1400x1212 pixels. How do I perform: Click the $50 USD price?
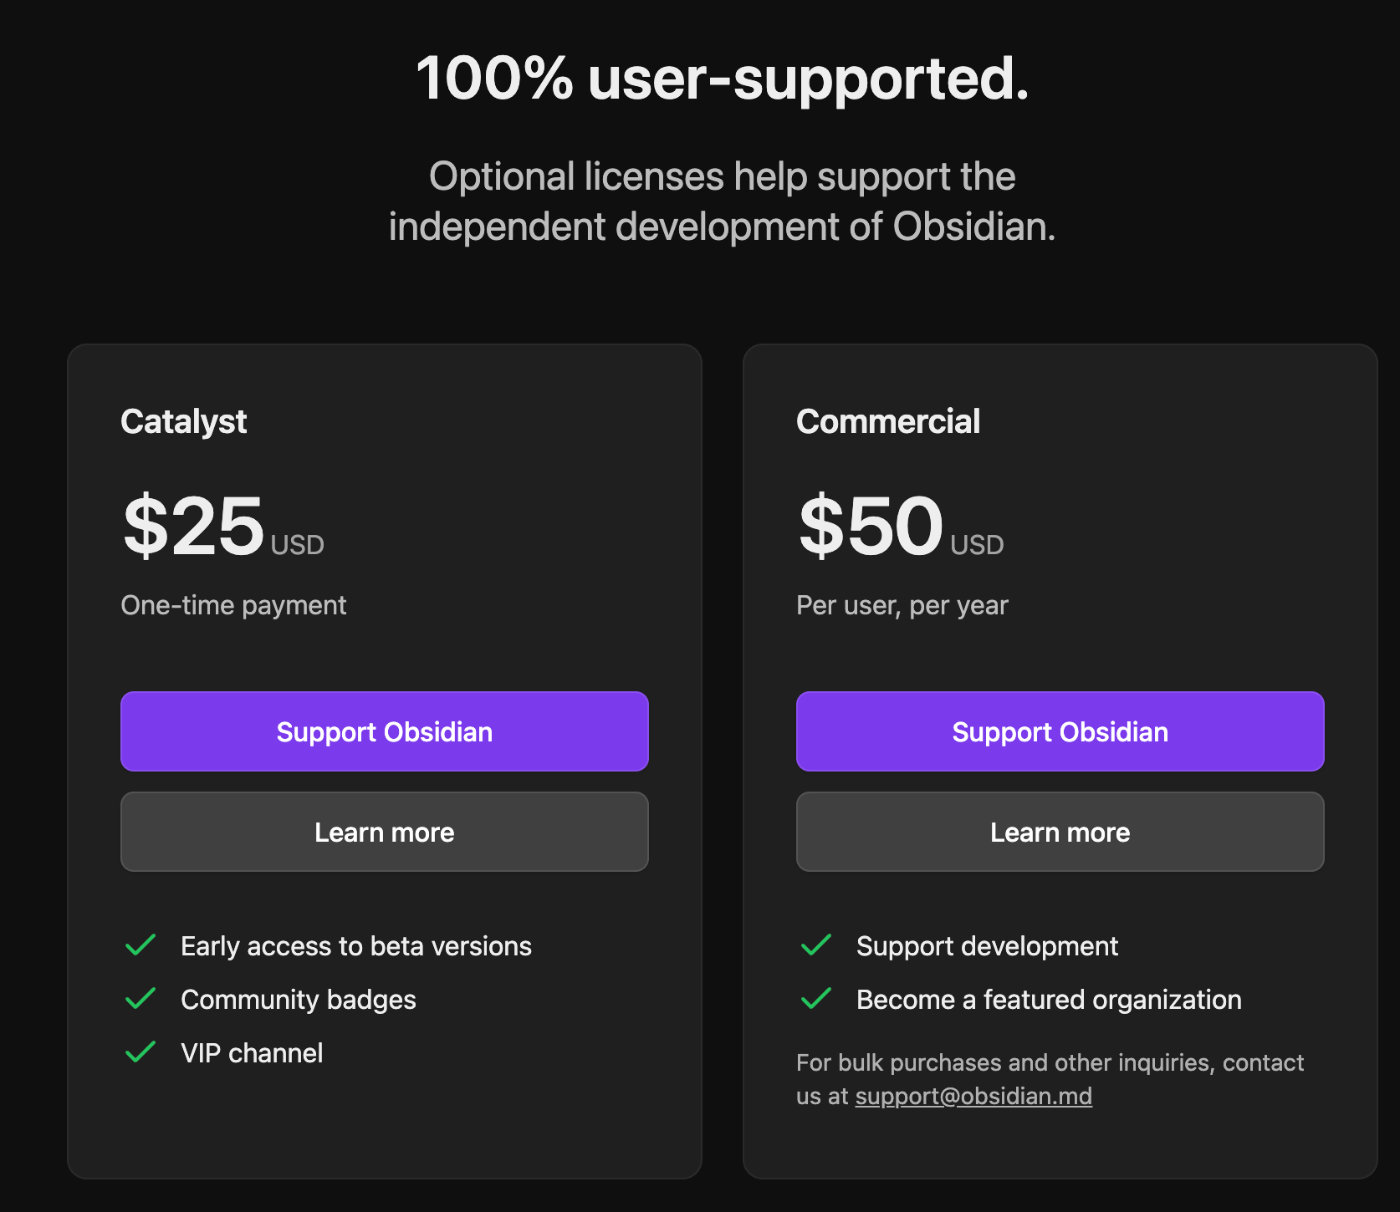coord(901,526)
